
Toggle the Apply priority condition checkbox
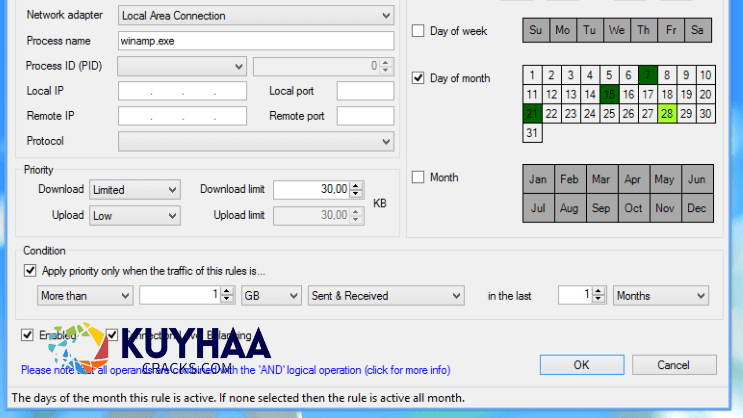click(x=30, y=270)
